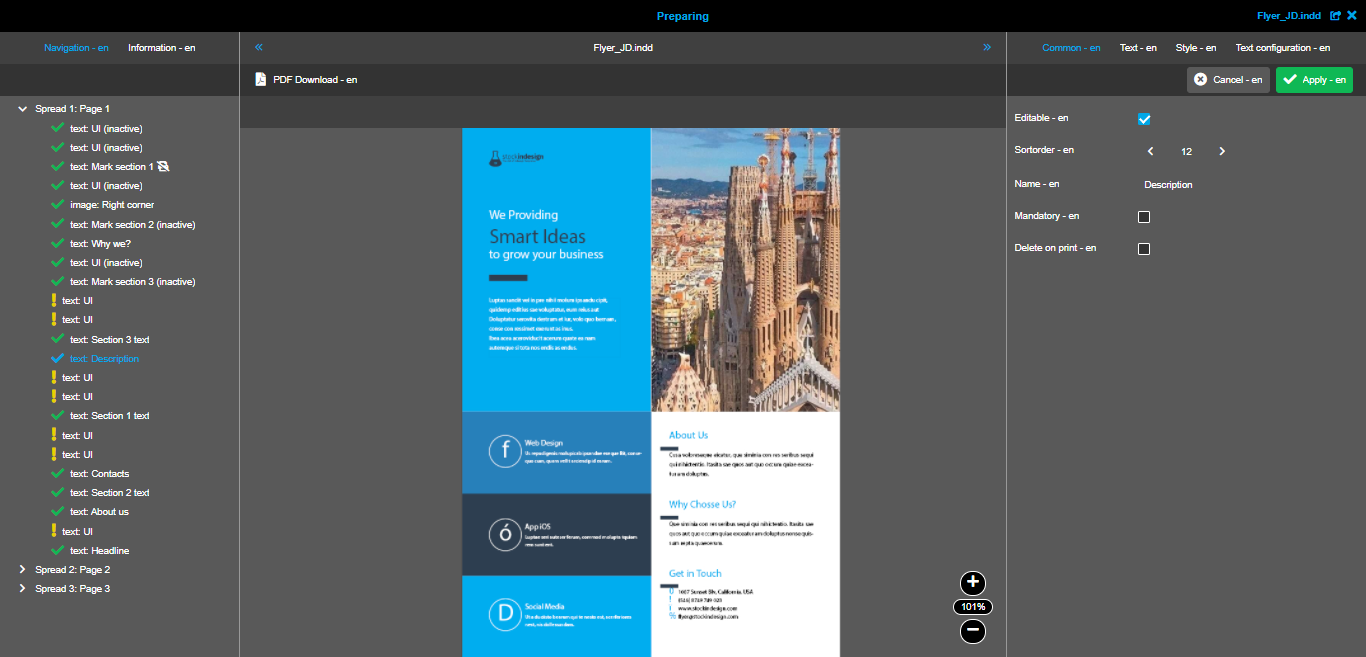Increase Sortorder with the right arrow
Image resolution: width=1366 pixels, height=657 pixels.
(1222, 151)
